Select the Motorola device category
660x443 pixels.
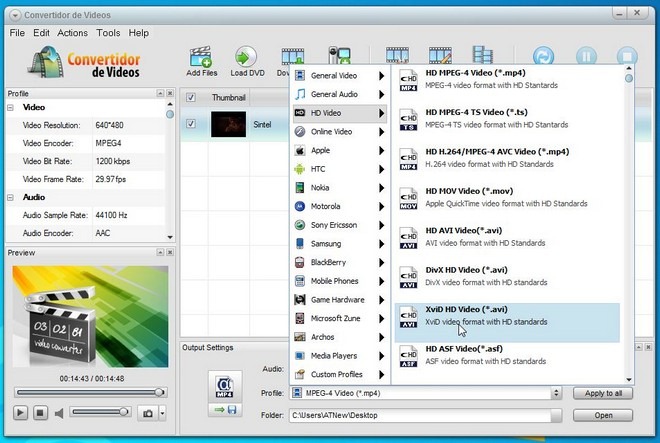tap(339, 206)
